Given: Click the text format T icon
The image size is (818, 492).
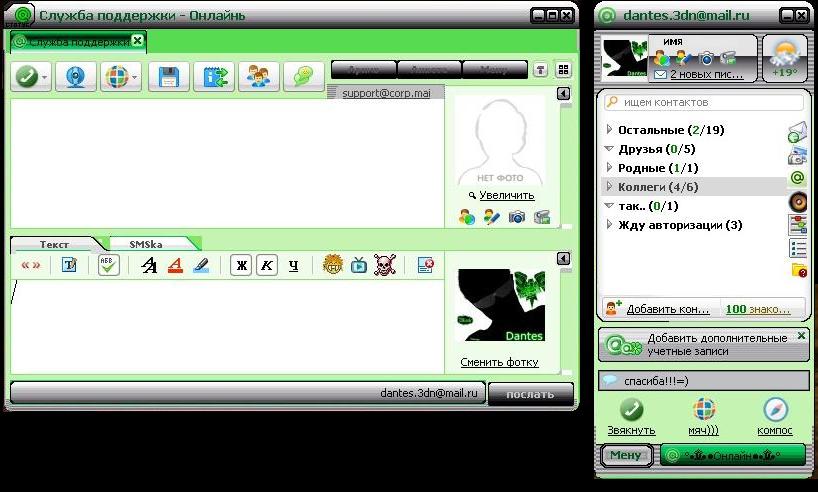Looking at the screenshot, I should (x=69, y=265).
